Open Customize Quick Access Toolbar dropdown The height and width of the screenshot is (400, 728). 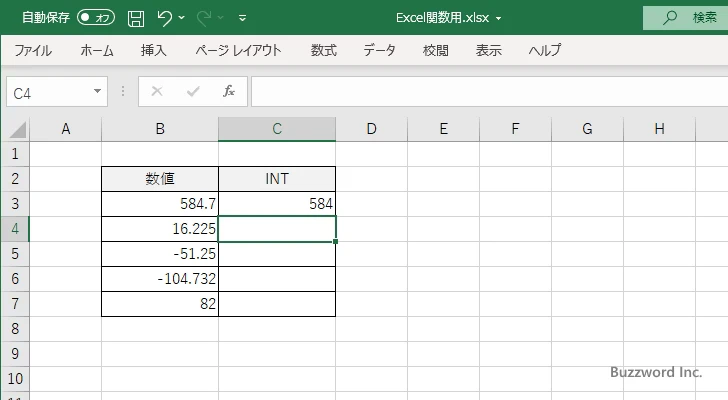click(243, 17)
